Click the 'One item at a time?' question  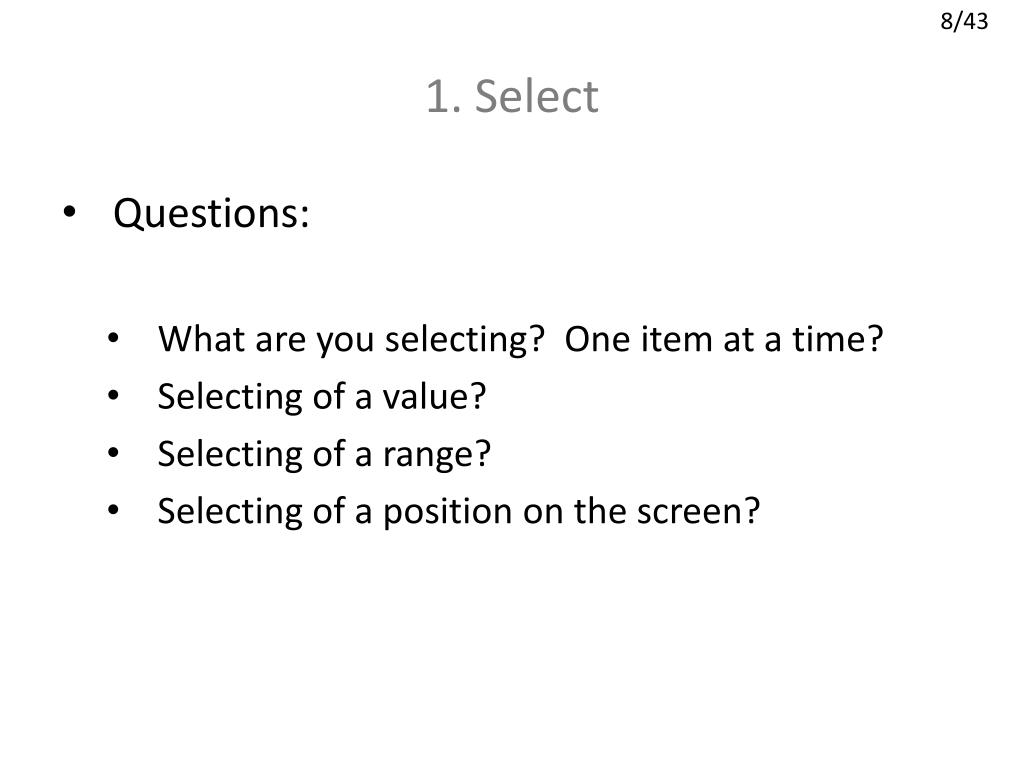coord(724,340)
